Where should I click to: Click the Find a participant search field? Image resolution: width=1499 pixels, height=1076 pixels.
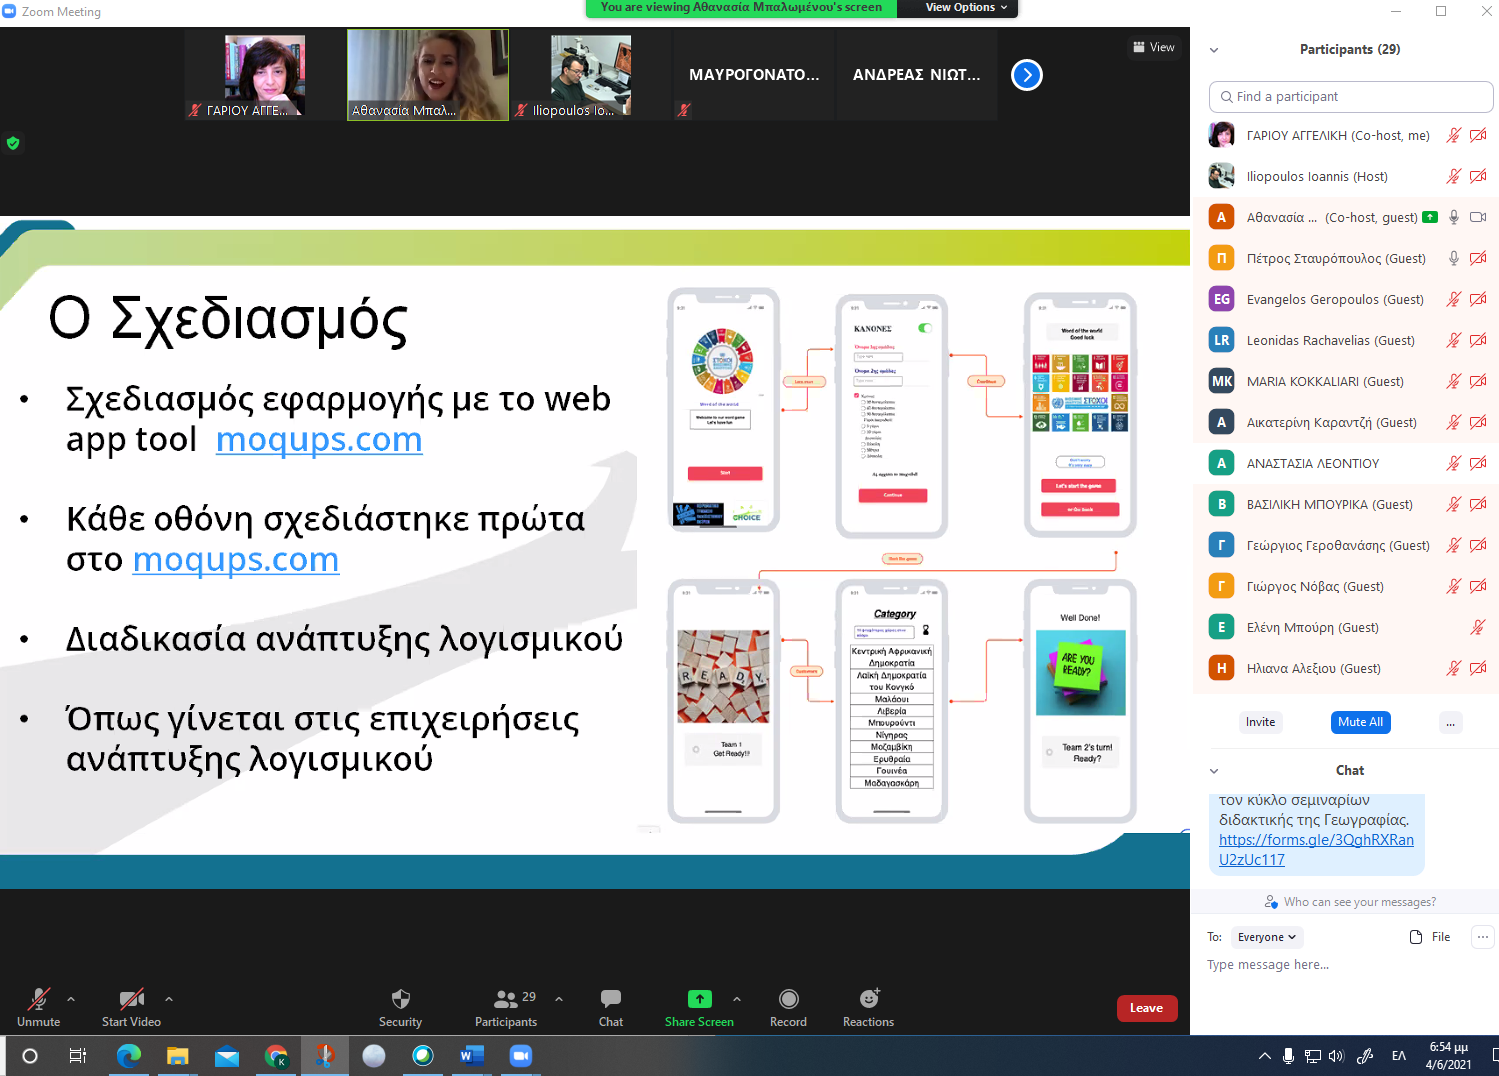pos(1350,97)
